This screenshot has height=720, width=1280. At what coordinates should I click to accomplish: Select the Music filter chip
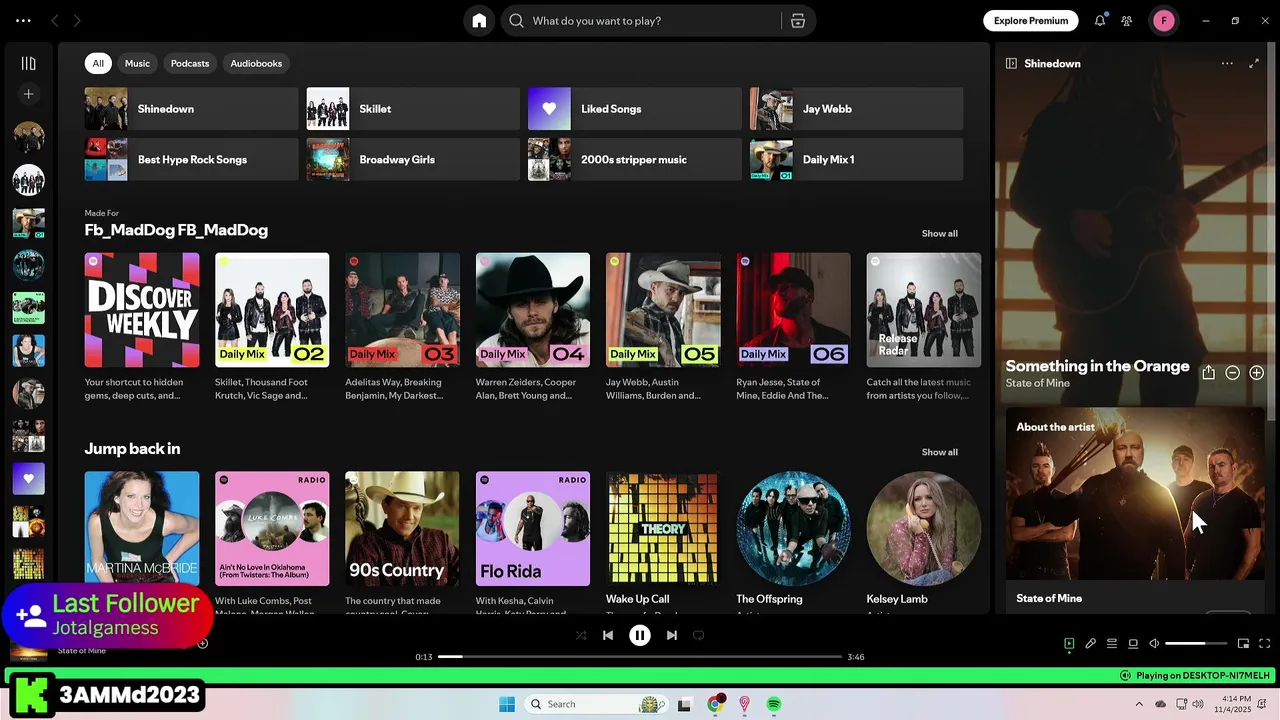137,63
